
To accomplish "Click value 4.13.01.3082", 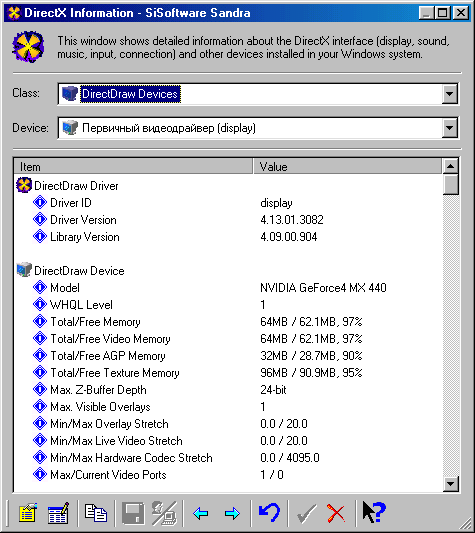I will tap(292, 220).
